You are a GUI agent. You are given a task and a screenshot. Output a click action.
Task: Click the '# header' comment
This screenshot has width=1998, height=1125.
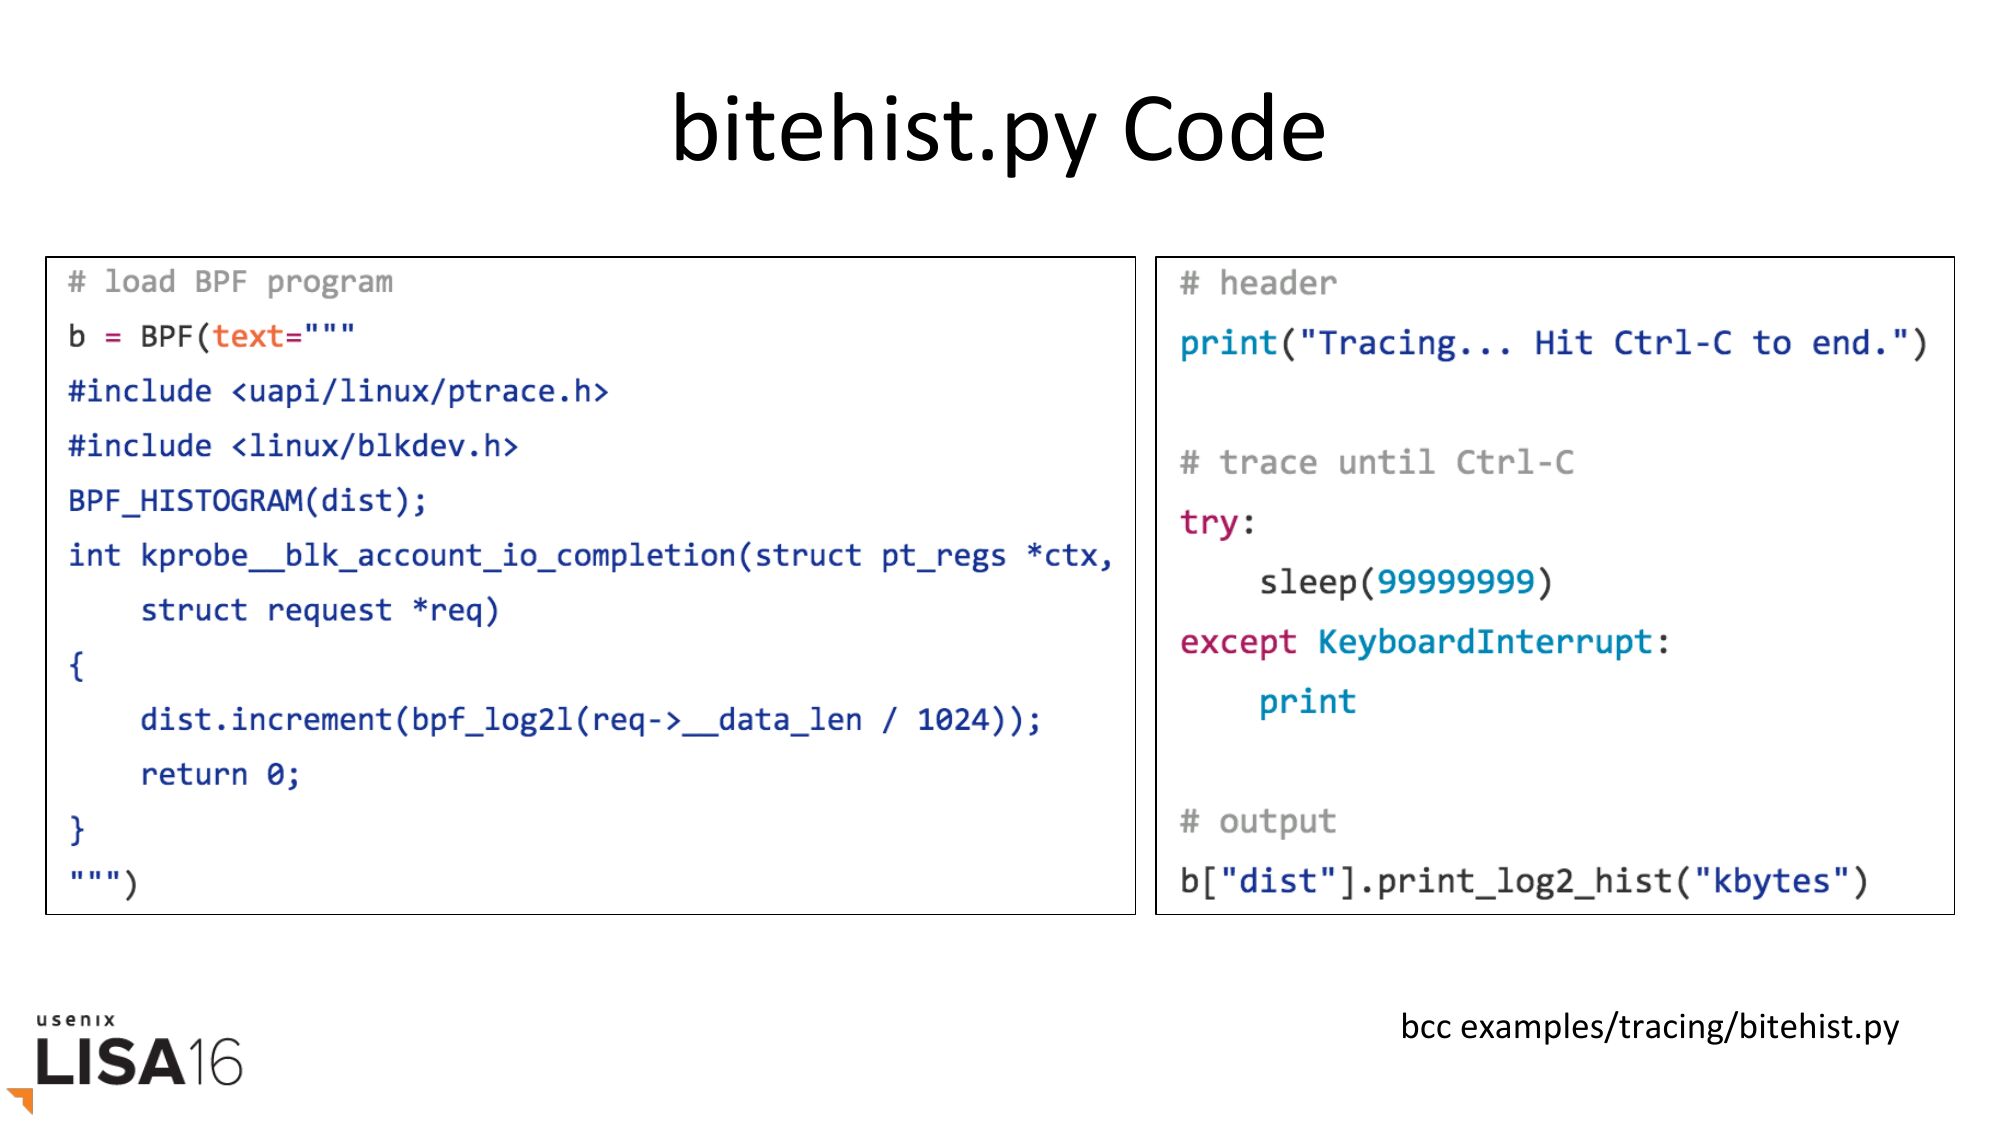pos(1258,284)
